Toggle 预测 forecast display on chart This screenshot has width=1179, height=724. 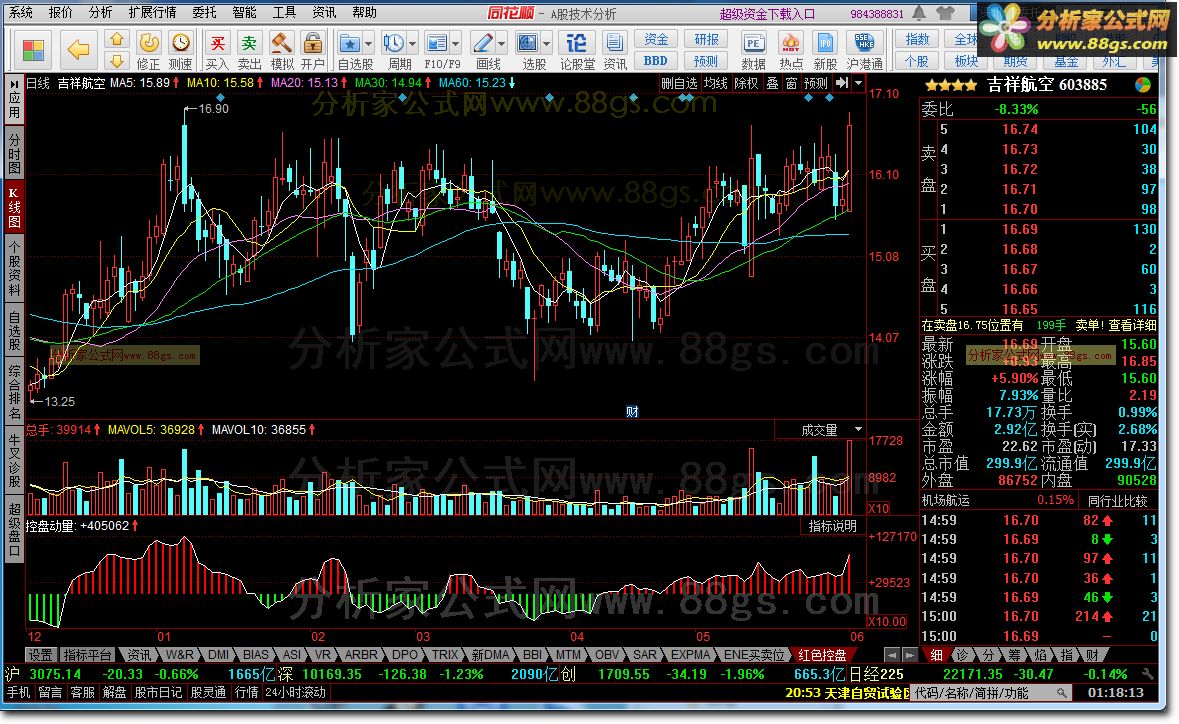click(x=816, y=83)
